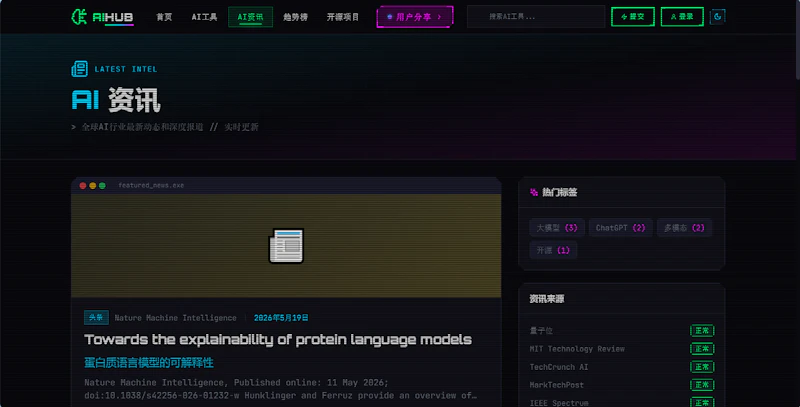Click the date 2026年5月19日

(x=281, y=318)
